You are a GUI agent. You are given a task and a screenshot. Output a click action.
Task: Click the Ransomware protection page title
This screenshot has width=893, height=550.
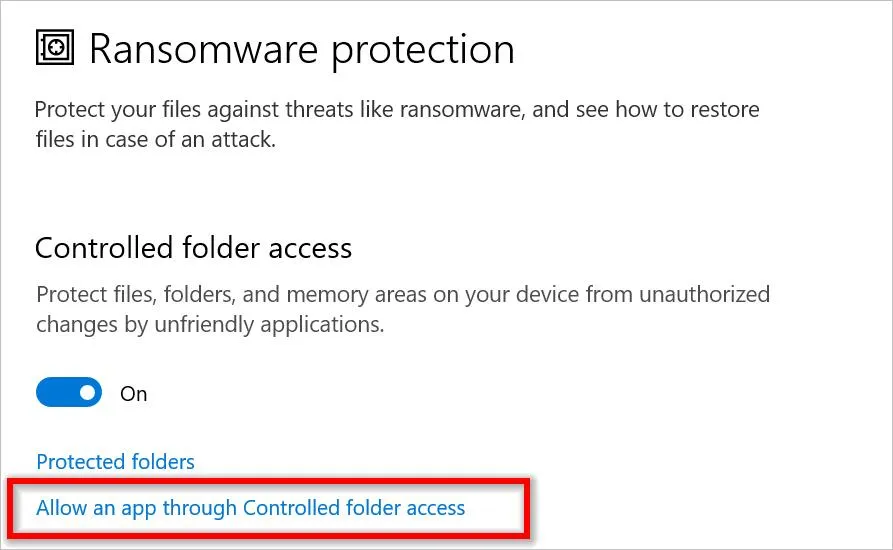[x=302, y=50]
